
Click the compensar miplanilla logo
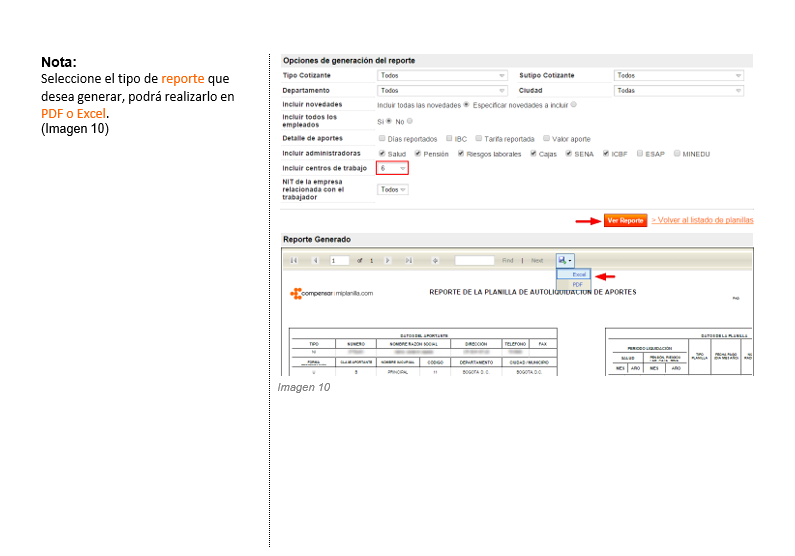tap(332, 293)
